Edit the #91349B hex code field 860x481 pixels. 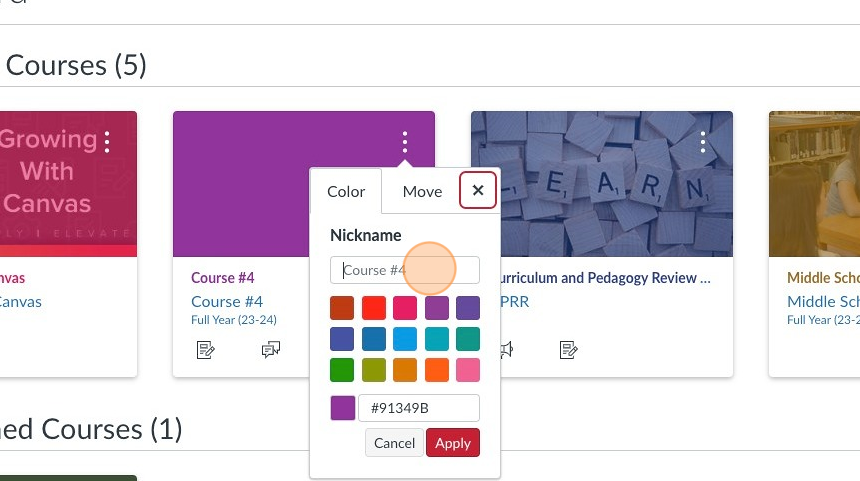[418, 408]
